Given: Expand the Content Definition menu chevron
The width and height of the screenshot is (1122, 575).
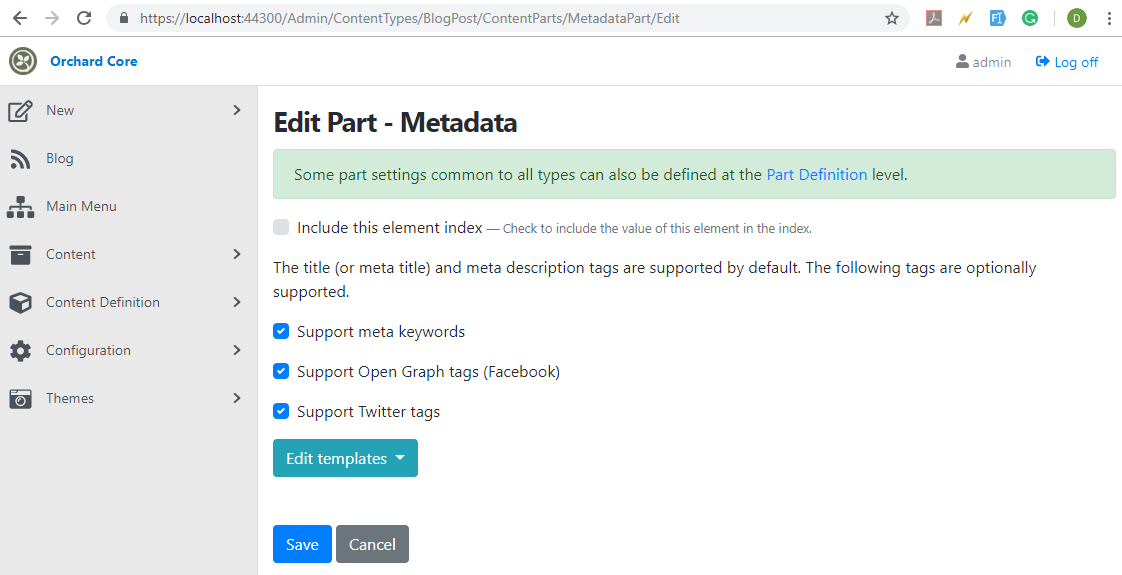Looking at the screenshot, I should (237, 303).
